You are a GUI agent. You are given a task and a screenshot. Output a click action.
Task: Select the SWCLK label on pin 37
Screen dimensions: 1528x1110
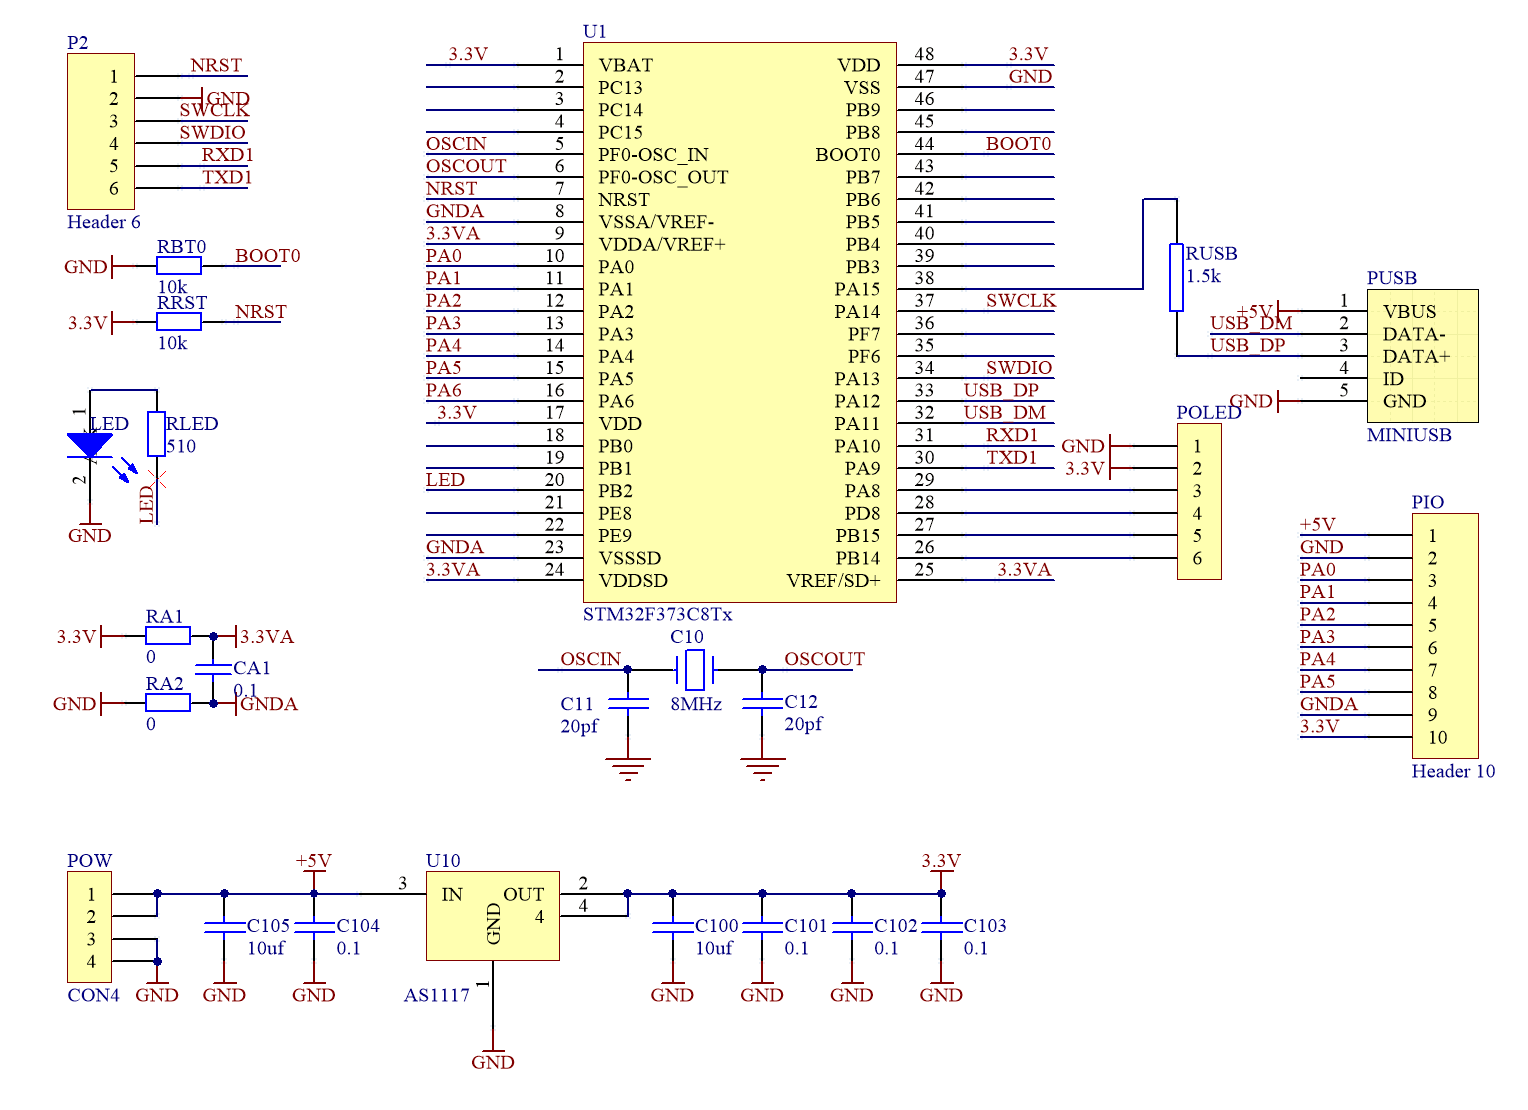tap(1021, 299)
